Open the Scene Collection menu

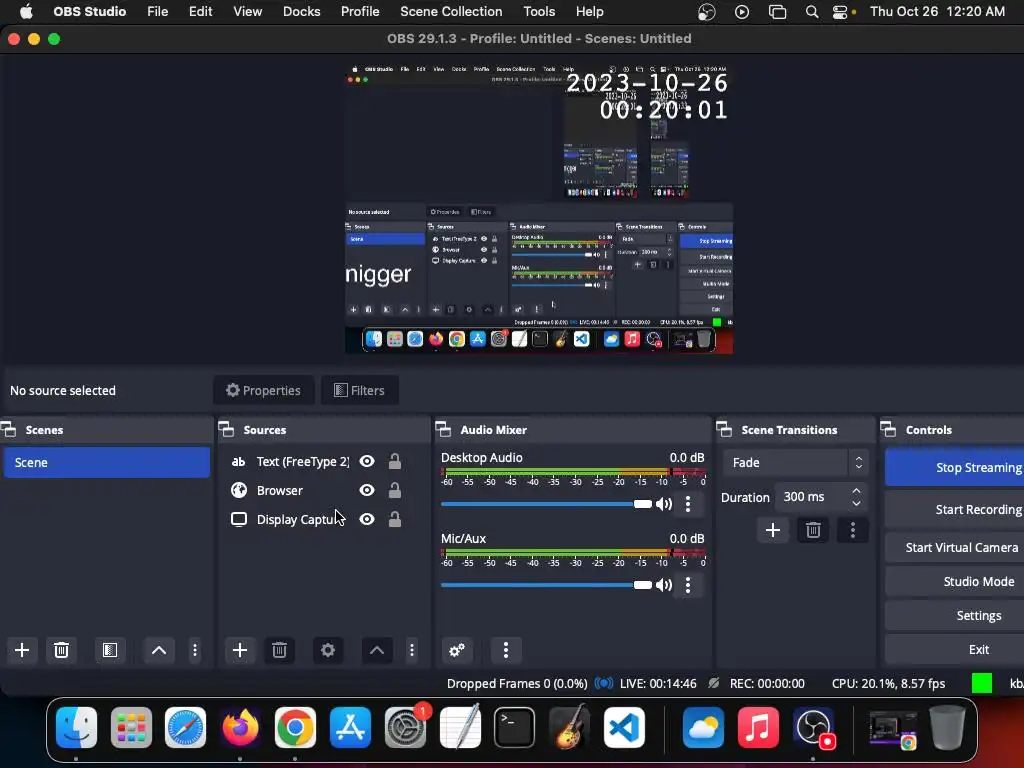click(x=451, y=12)
